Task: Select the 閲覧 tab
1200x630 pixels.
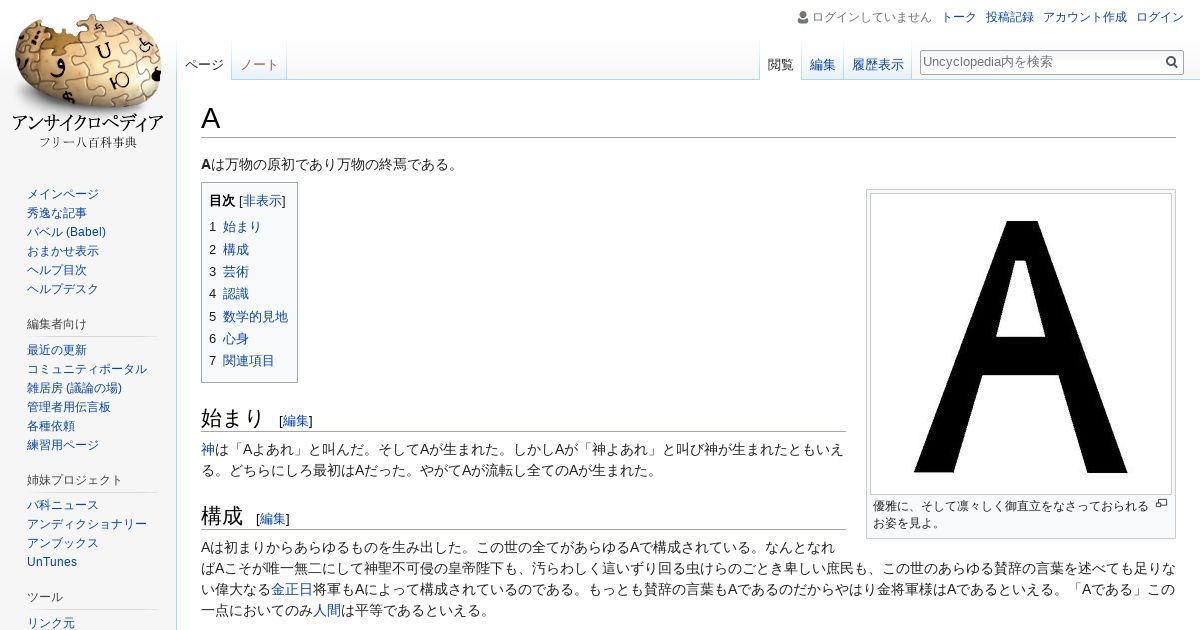Action: [780, 65]
